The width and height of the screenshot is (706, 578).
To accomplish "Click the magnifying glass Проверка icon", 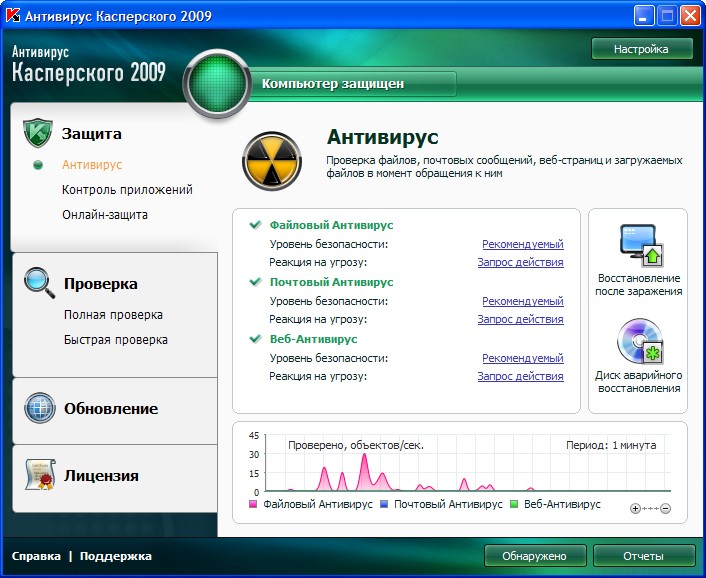I will tap(40, 283).
